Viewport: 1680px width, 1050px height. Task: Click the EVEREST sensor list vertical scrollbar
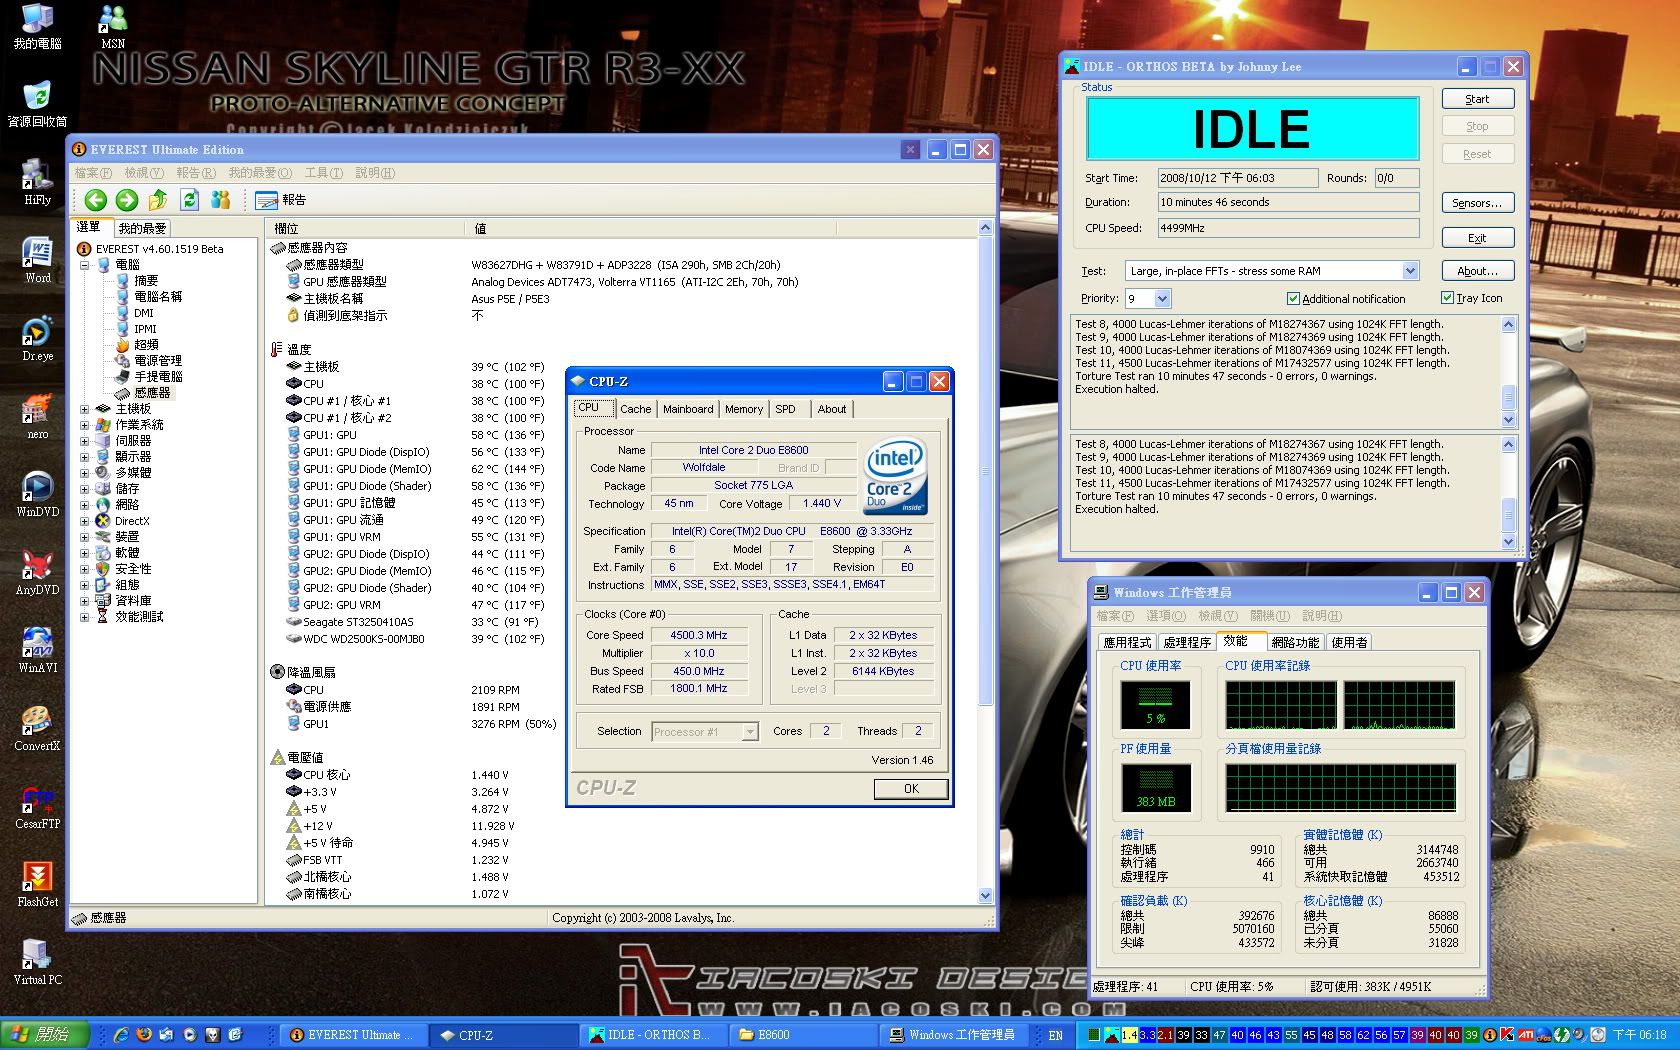(x=985, y=562)
